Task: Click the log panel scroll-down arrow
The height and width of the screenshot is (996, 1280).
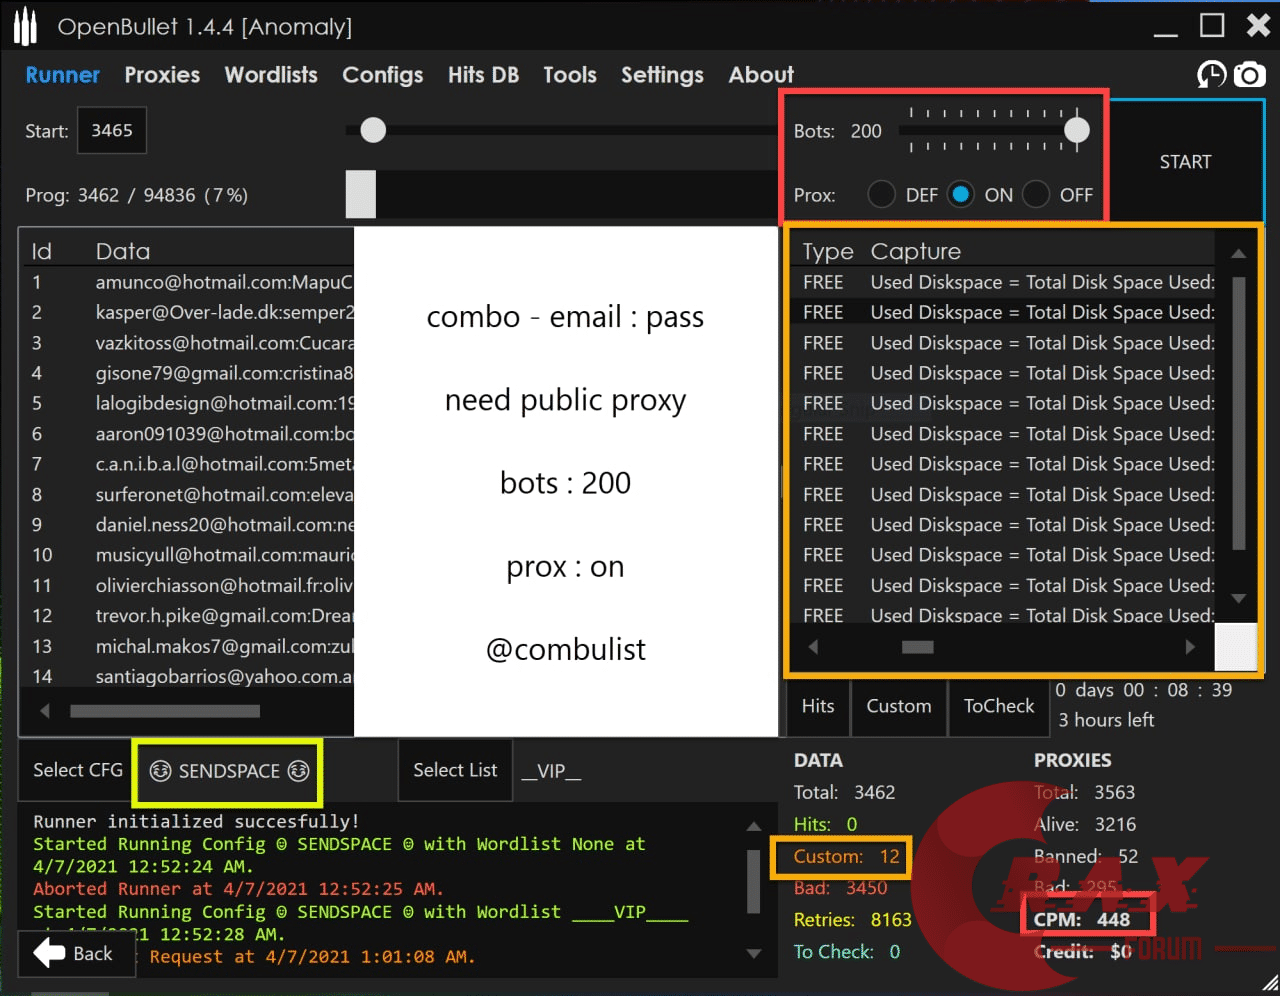Action: (x=754, y=954)
